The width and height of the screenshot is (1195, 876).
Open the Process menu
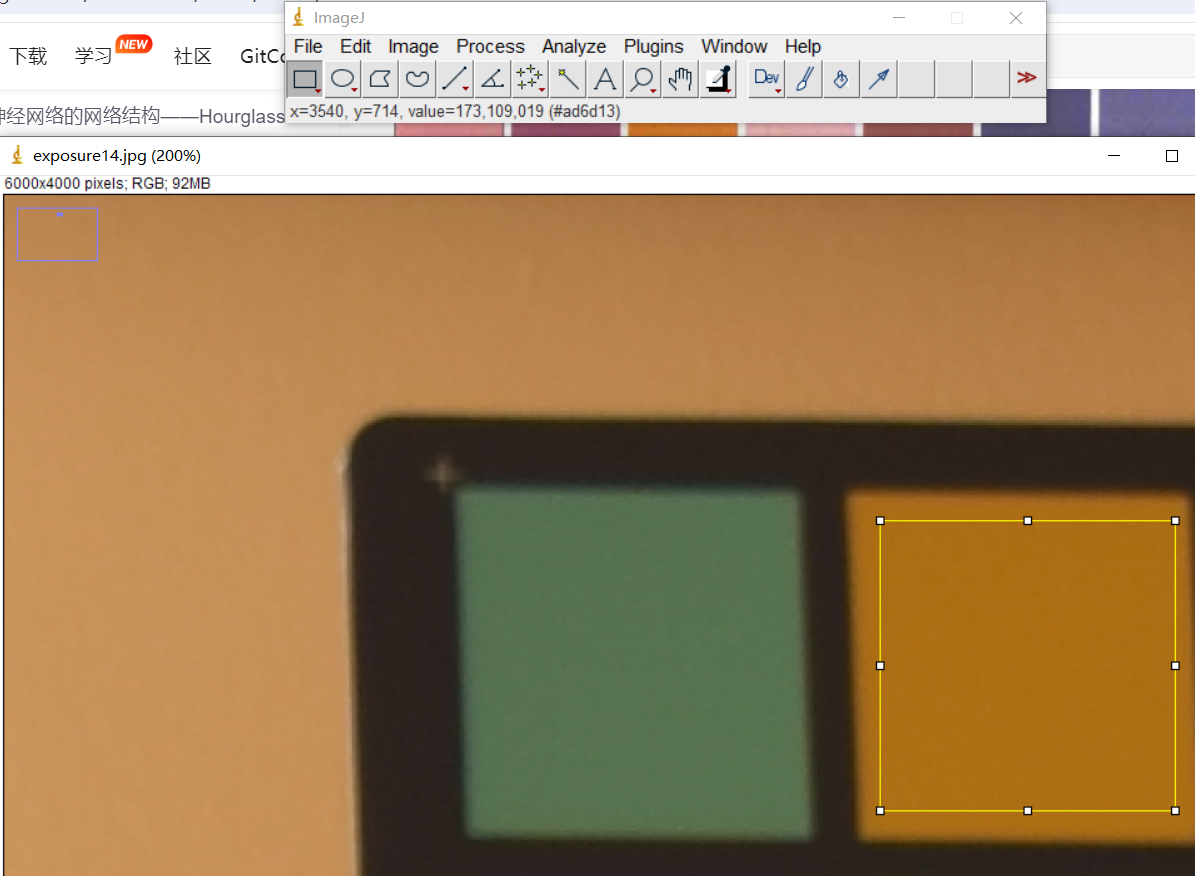[x=490, y=47]
